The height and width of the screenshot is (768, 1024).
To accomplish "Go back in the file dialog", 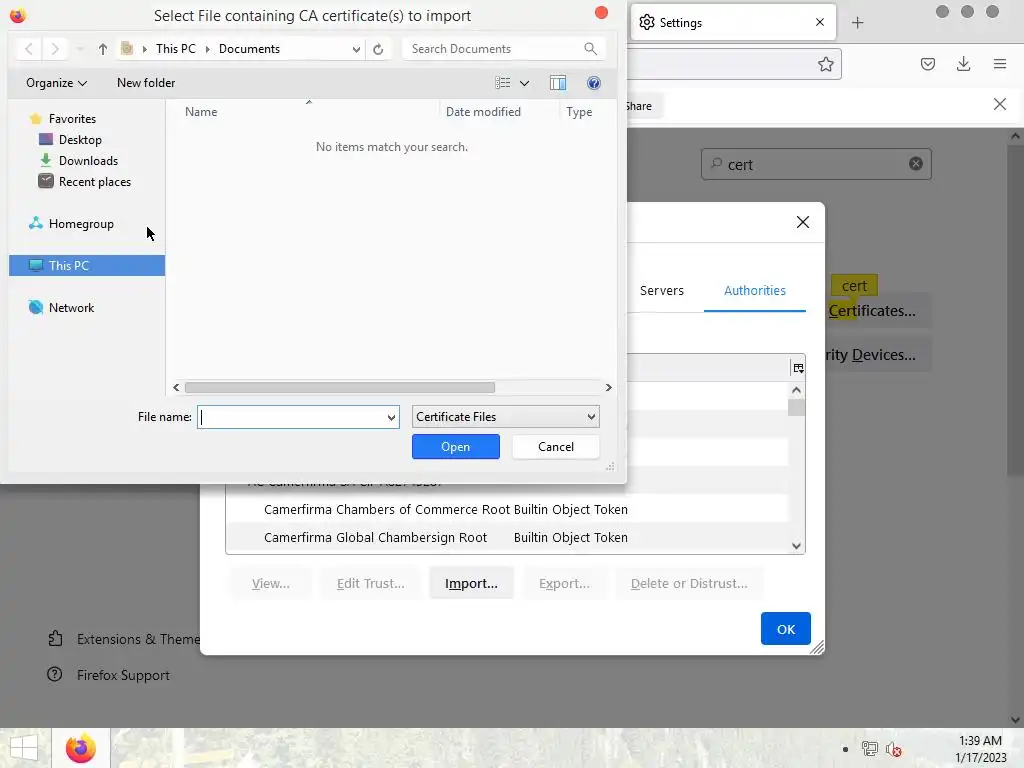I will coord(29,49).
